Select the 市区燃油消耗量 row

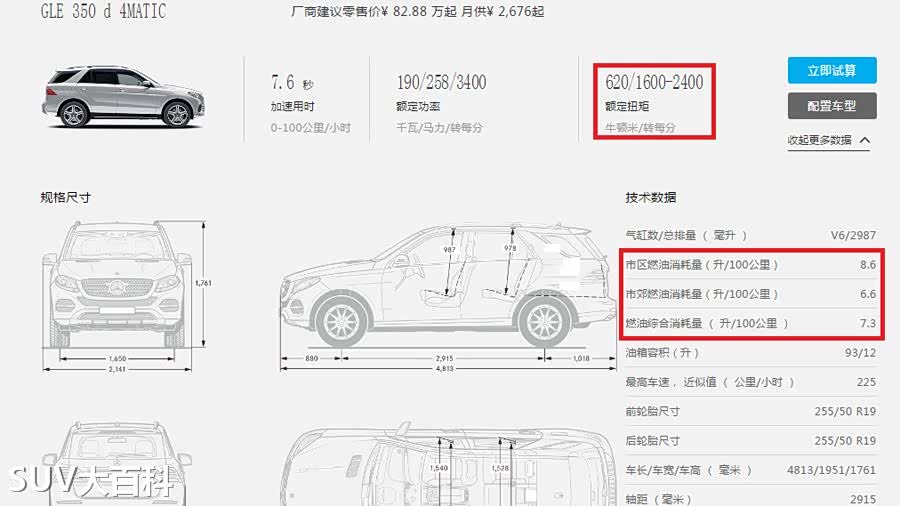coord(751,264)
